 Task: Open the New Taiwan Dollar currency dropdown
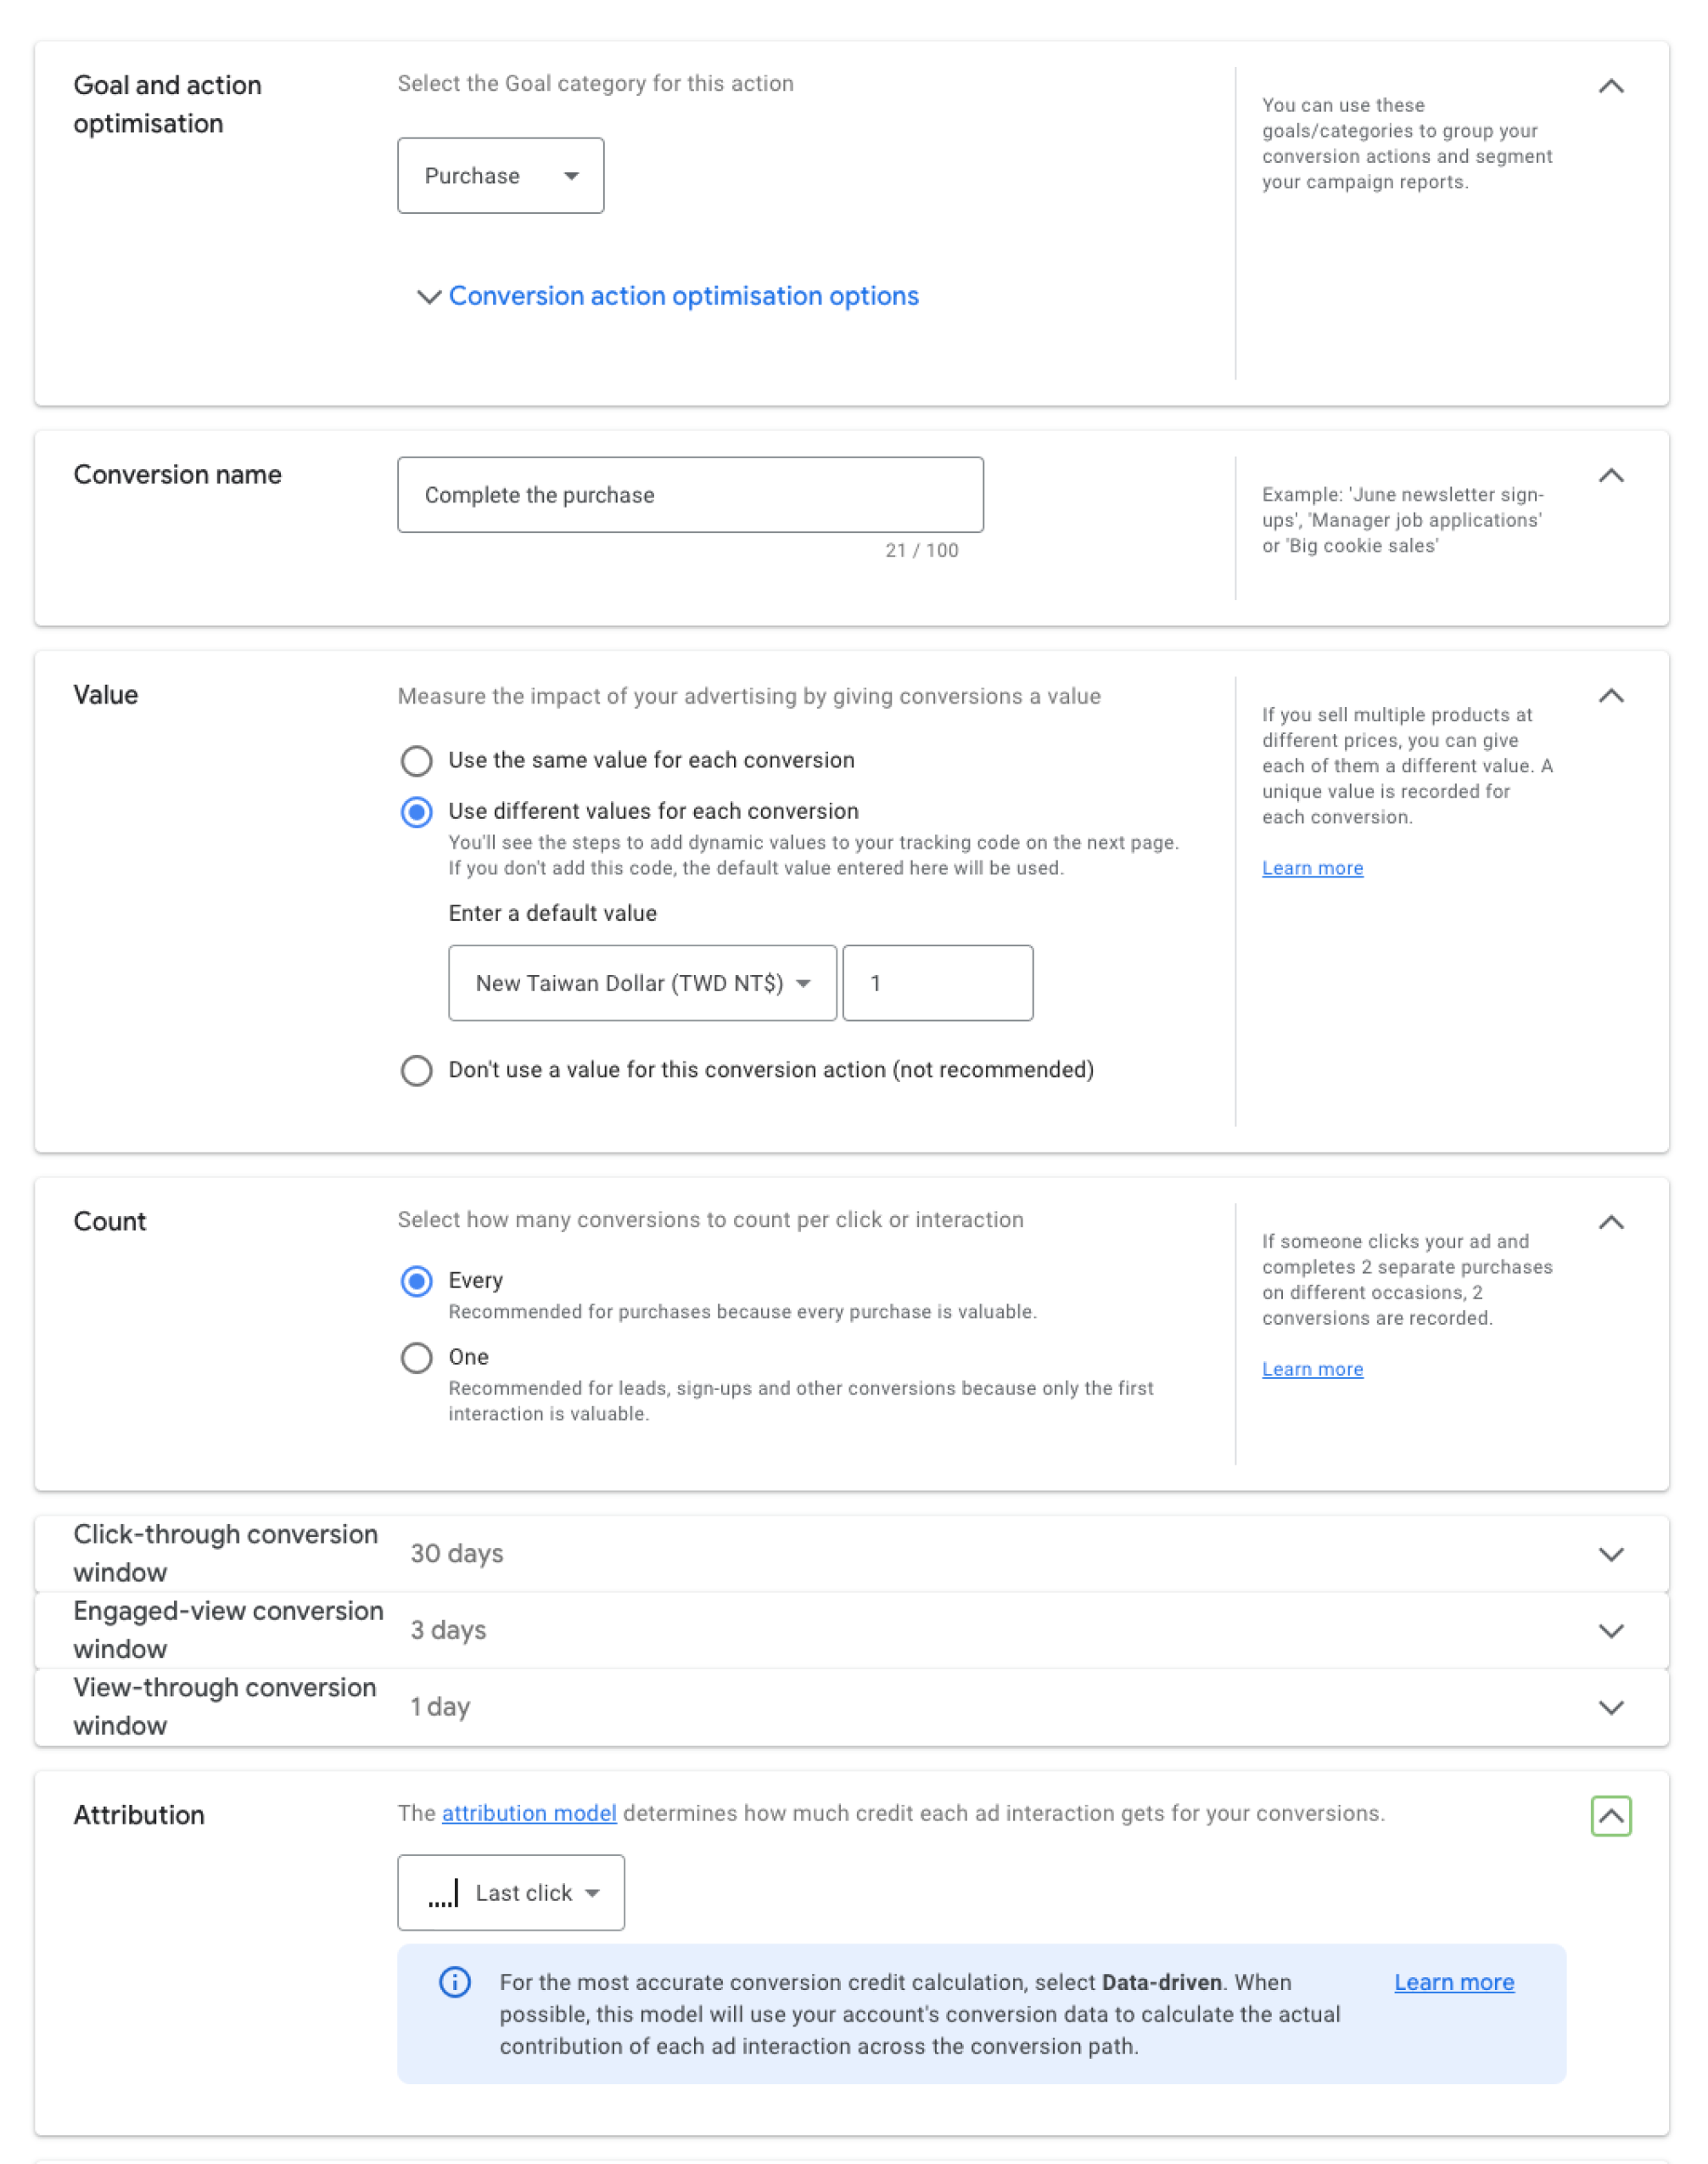pyautogui.click(x=642, y=983)
